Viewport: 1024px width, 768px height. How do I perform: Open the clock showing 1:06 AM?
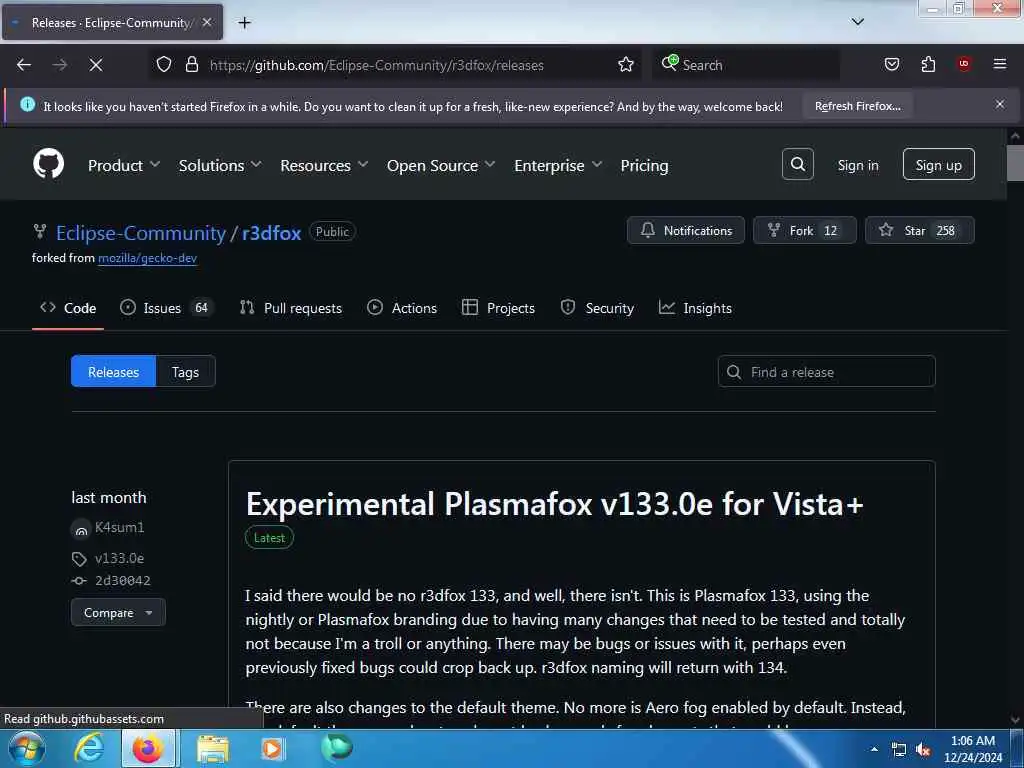point(972,748)
